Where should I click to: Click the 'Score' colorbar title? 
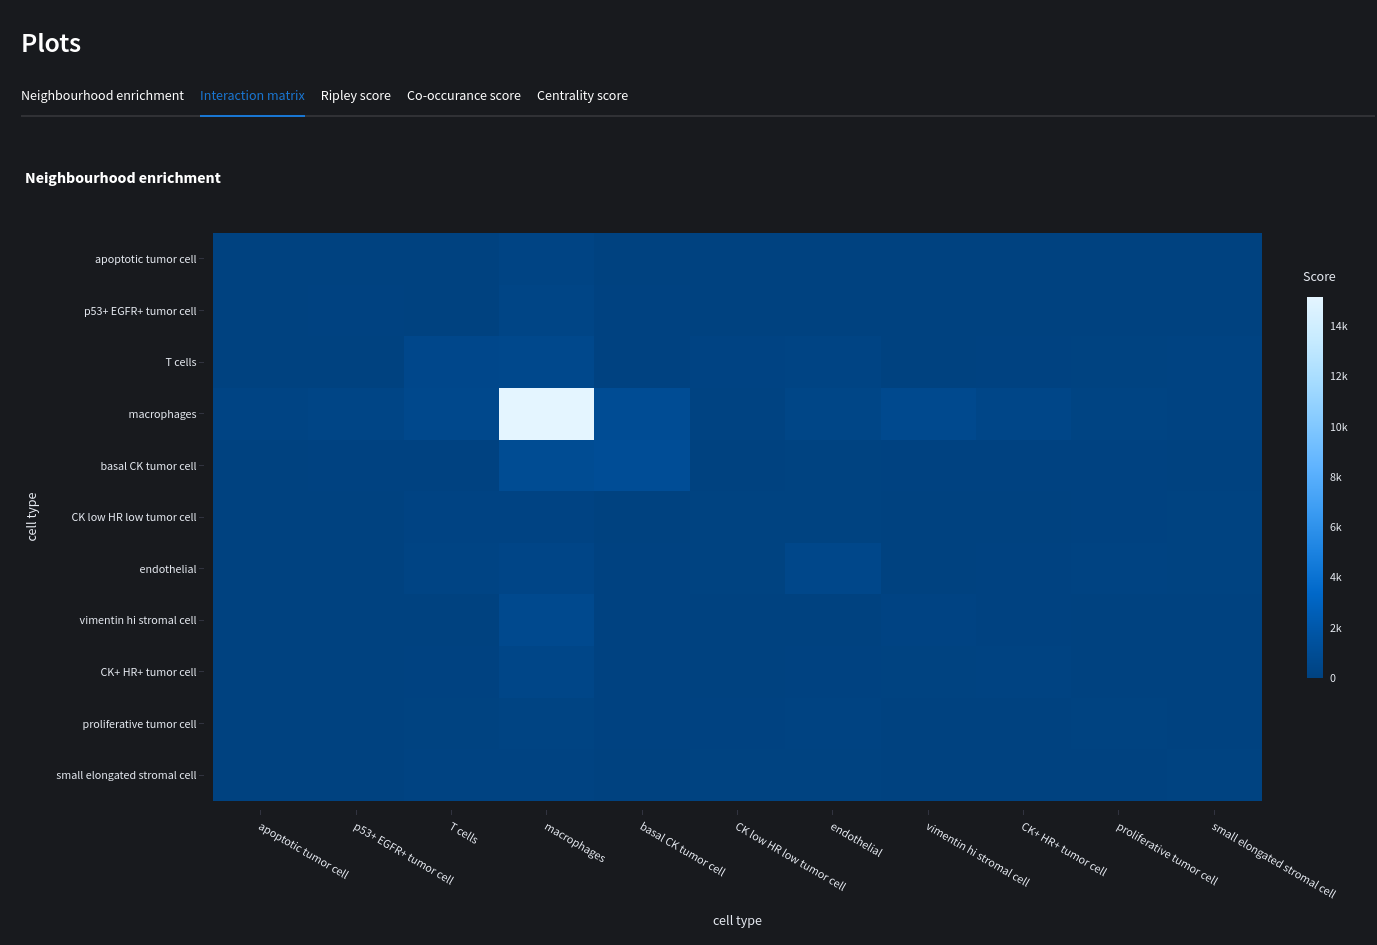pyautogui.click(x=1319, y=277)
